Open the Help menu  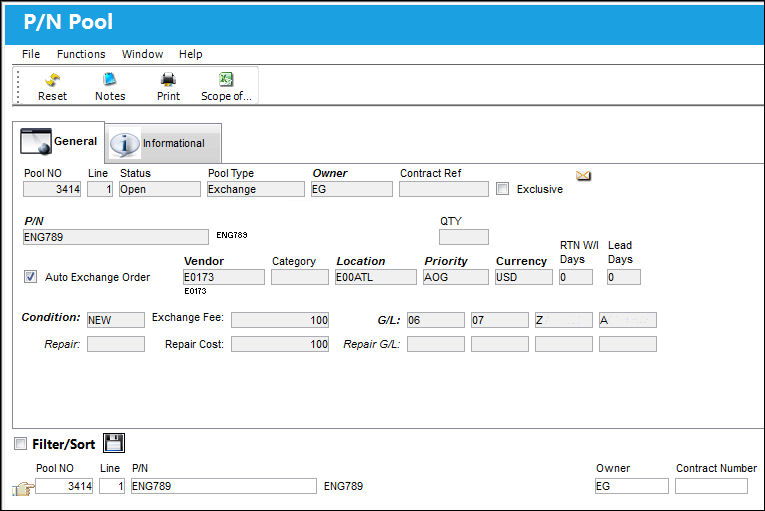pyautogui.click(x=190, y=54)
